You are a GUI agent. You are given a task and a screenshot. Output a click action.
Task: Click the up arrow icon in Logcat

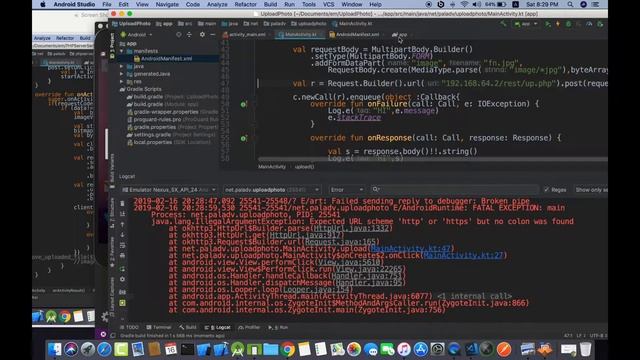[x=122, y=224]
